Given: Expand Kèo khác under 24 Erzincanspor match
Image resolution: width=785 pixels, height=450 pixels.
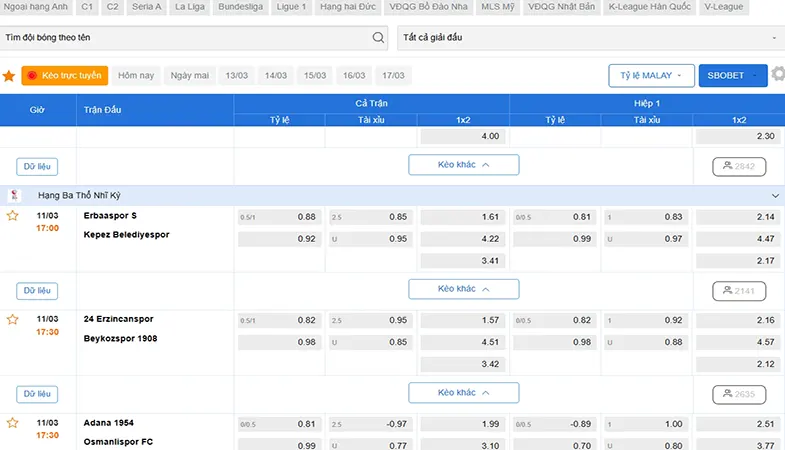Looking at the screenshot, I should [x=464, y=392].
